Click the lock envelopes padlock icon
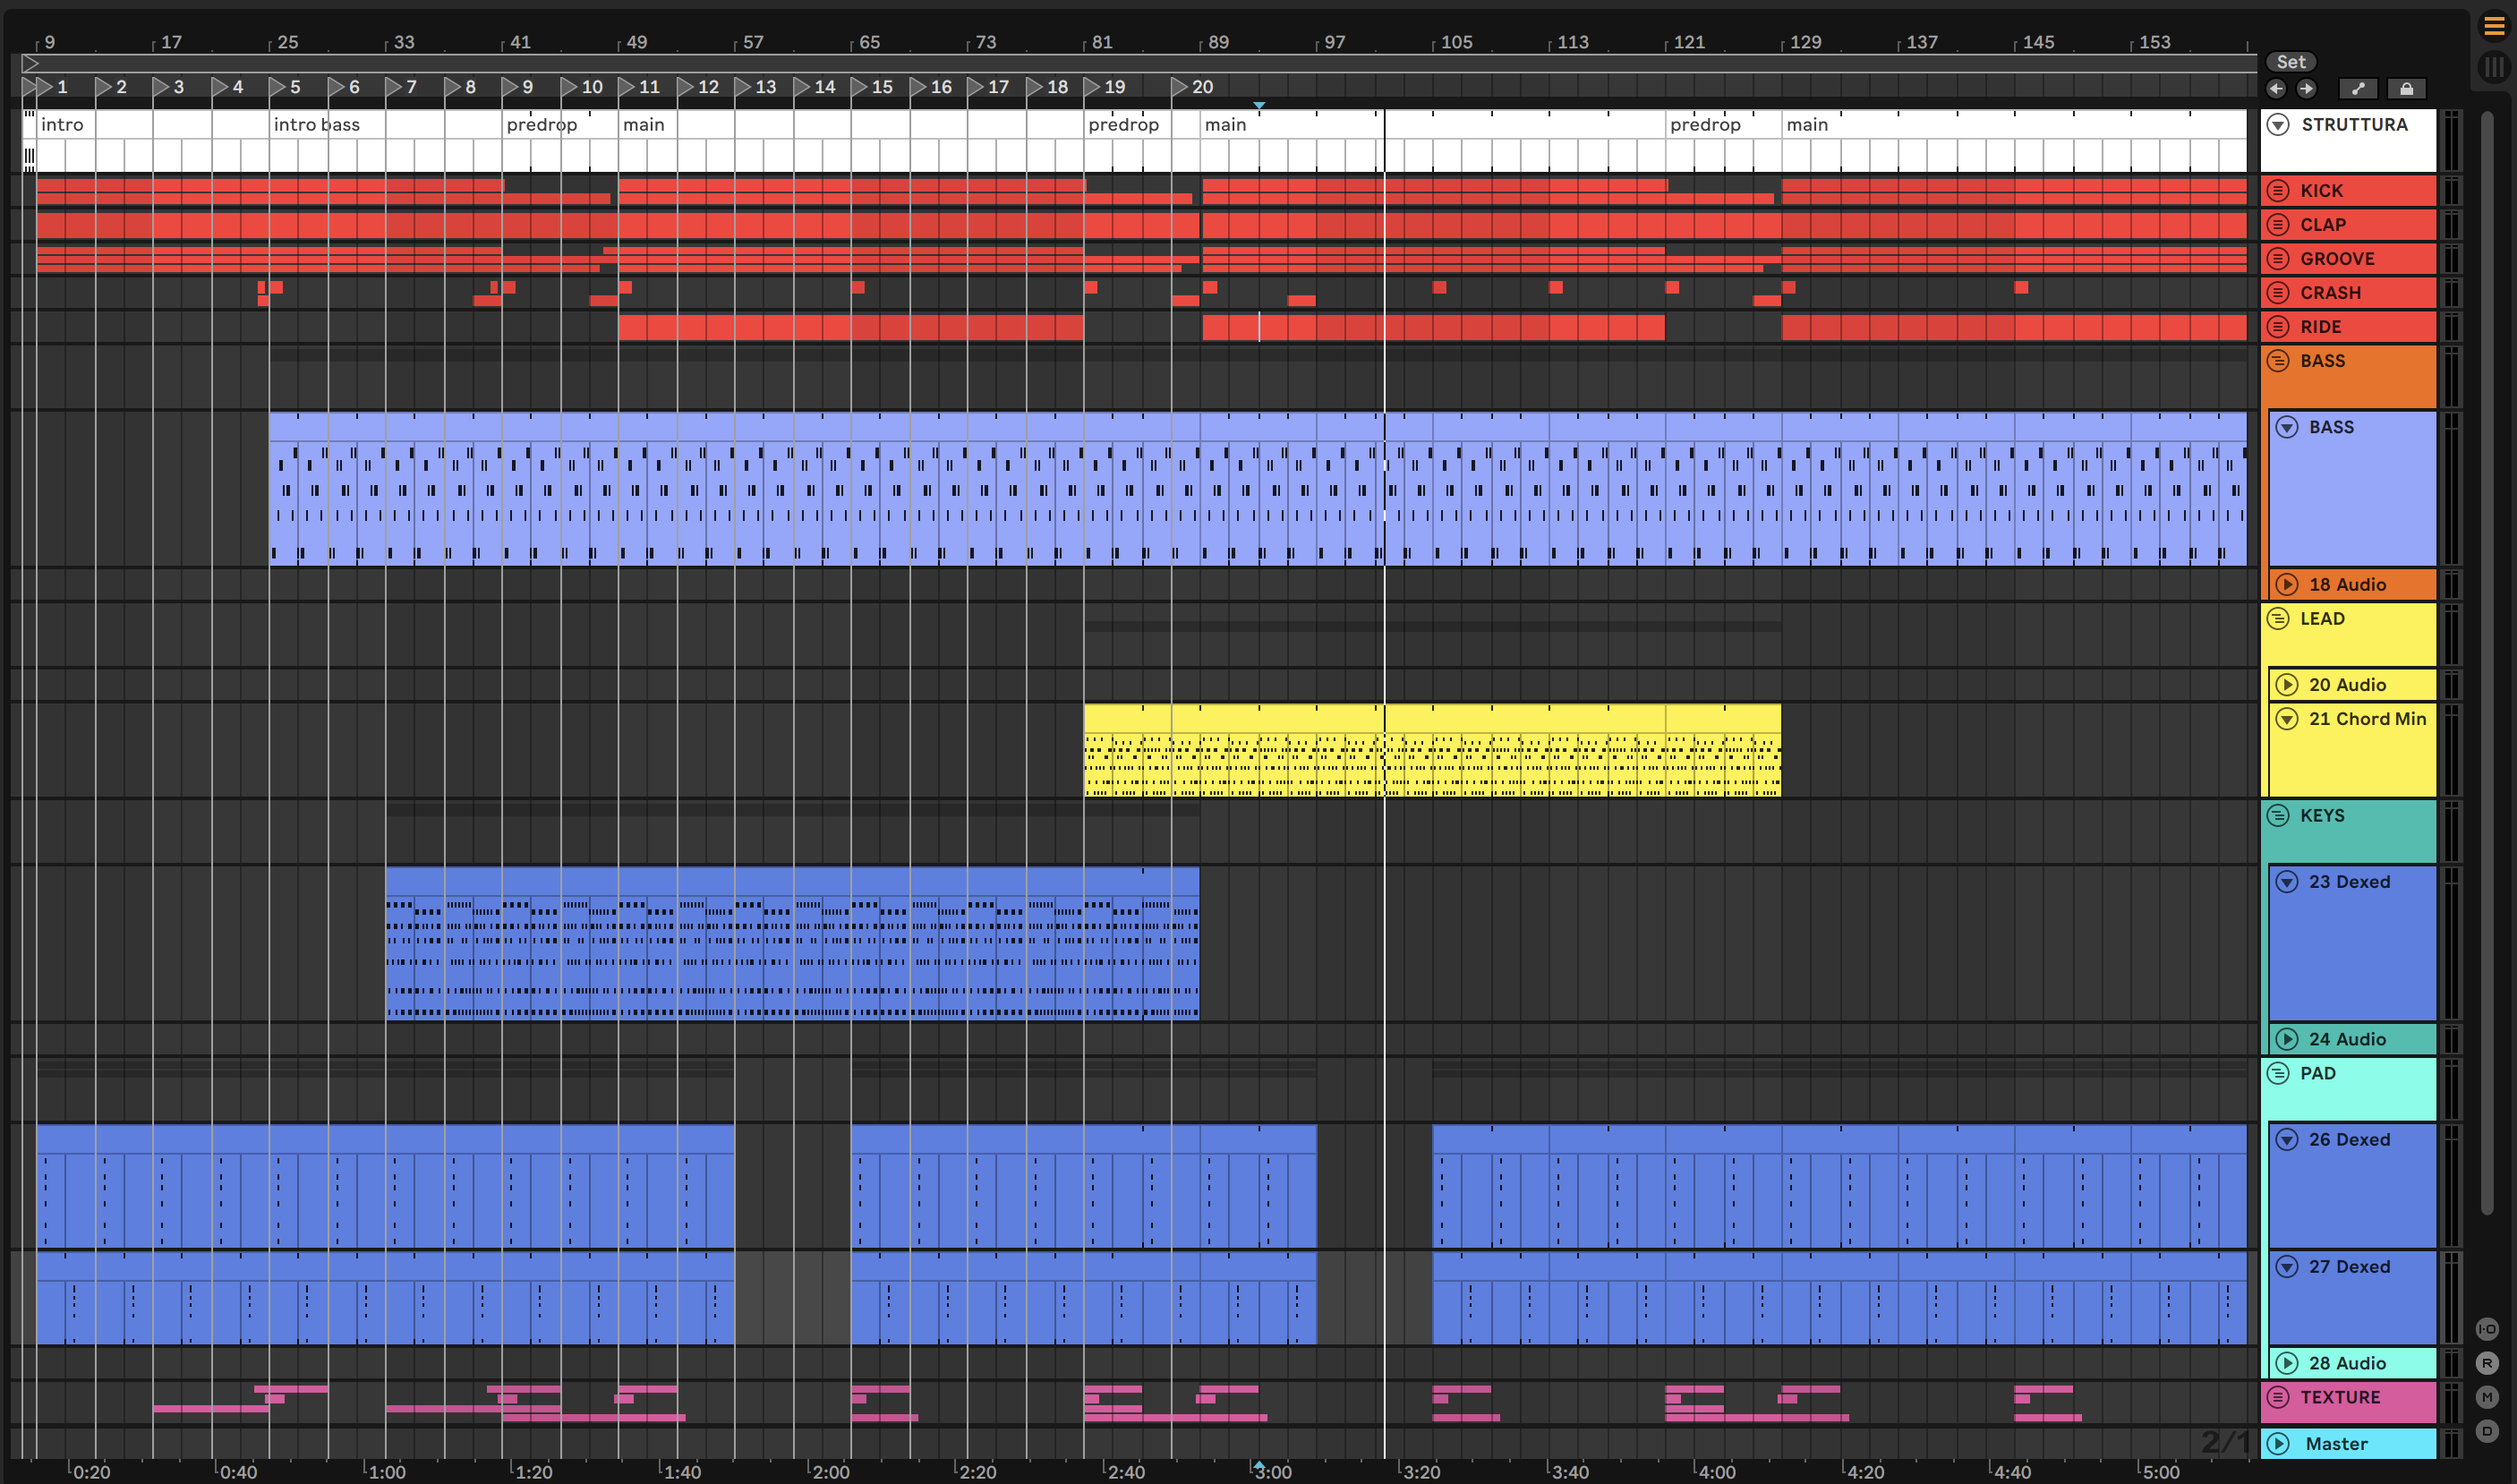The width and height of the screenshot is (2517, 1484). (2406, 89)
